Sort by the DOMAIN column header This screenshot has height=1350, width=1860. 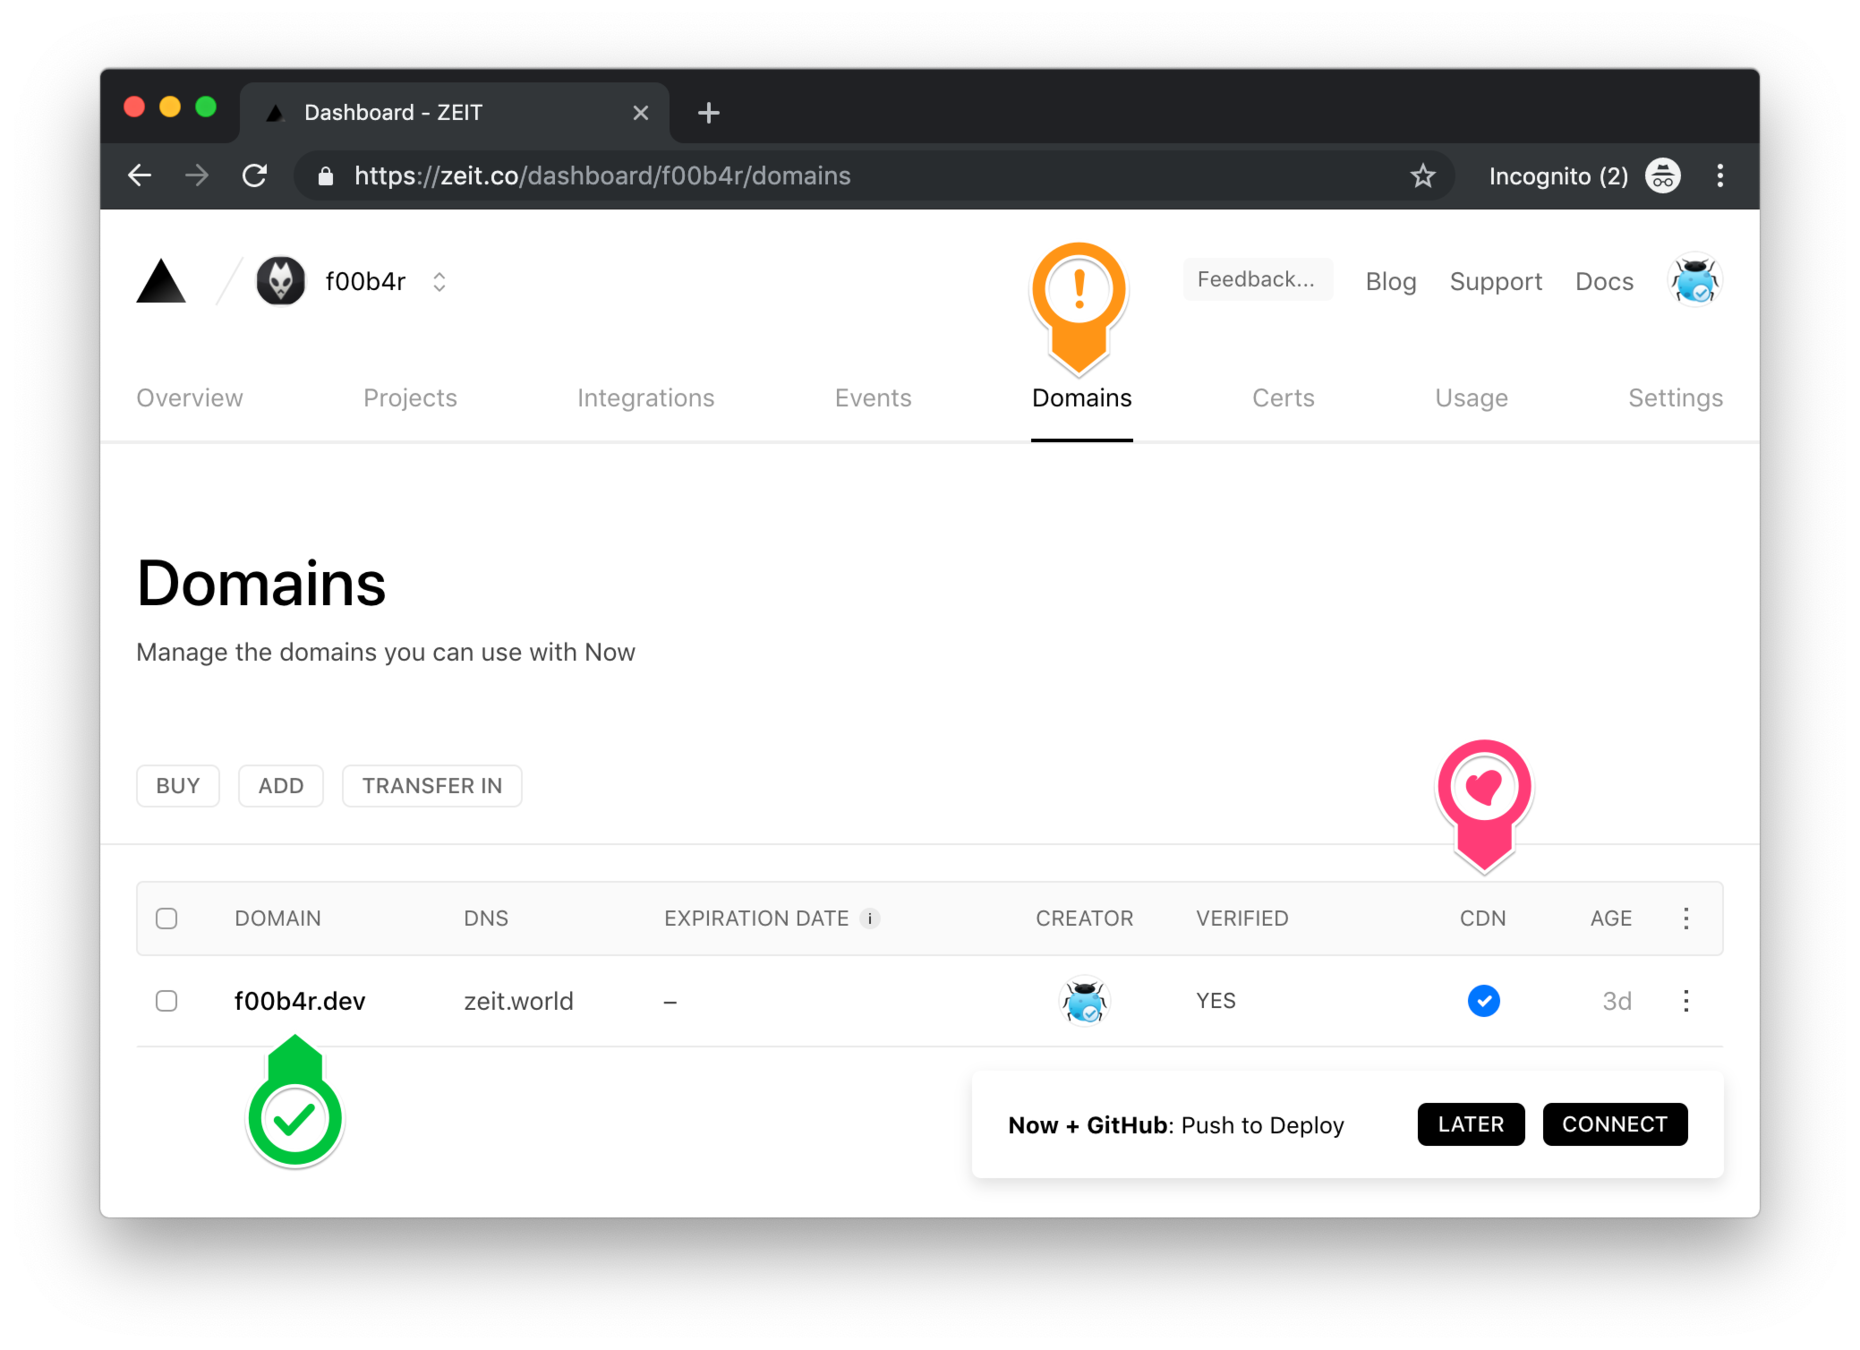coord(278,918)
